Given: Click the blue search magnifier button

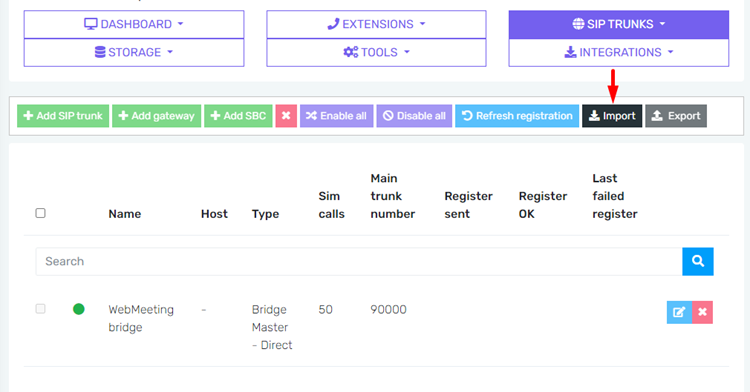Looking at the screenshot, I should pyautogui.click(x=697, y=261).
